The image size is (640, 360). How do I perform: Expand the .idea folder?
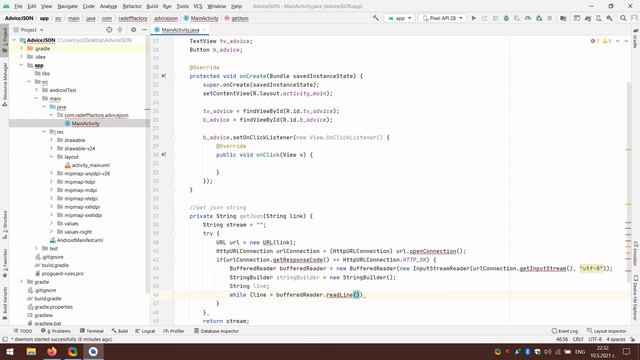point(22,57)
